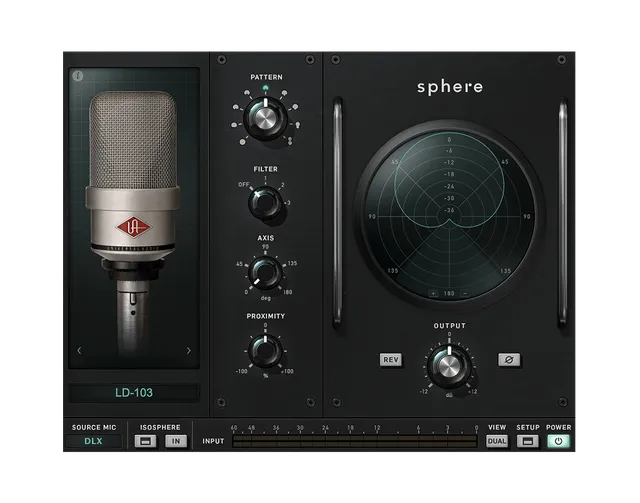Click the polar display minus zoom icon
640x503 pixels.
[x=464, y=293]
